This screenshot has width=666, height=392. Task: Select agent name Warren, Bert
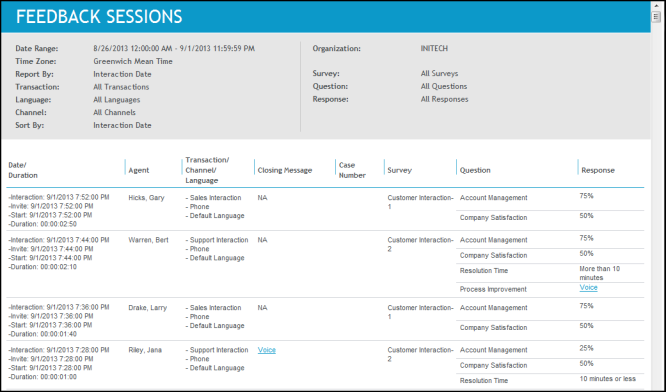point(148,240)
